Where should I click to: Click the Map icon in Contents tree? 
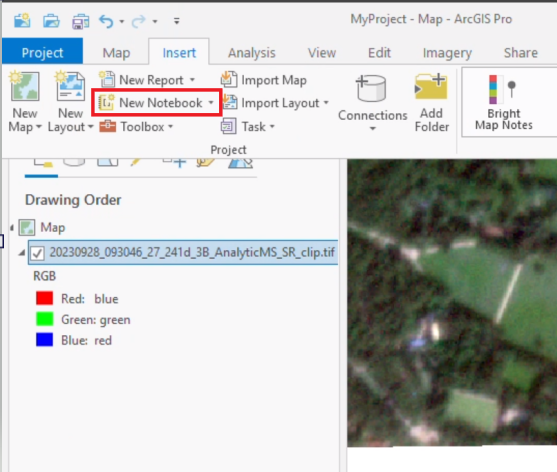pos(27,228)
